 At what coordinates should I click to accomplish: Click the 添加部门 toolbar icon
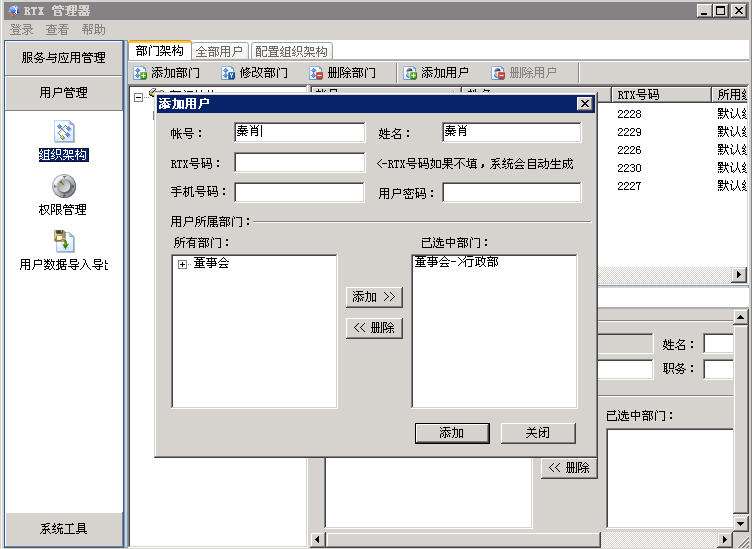pyautogui.click(x=141, y=73)
